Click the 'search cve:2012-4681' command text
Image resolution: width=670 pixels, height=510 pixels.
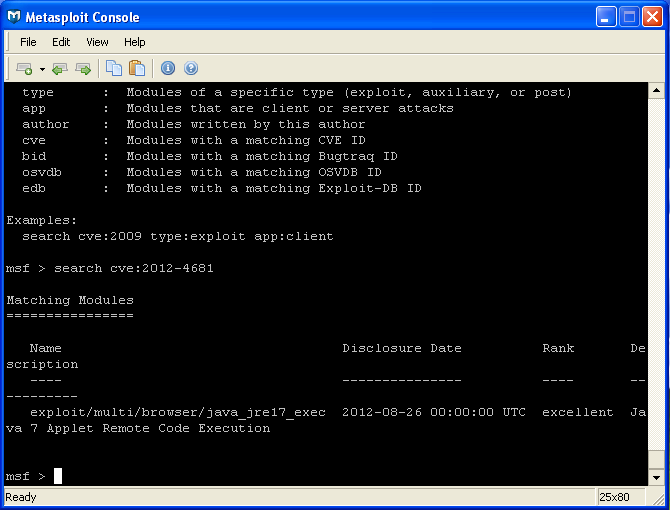(134, 268)
